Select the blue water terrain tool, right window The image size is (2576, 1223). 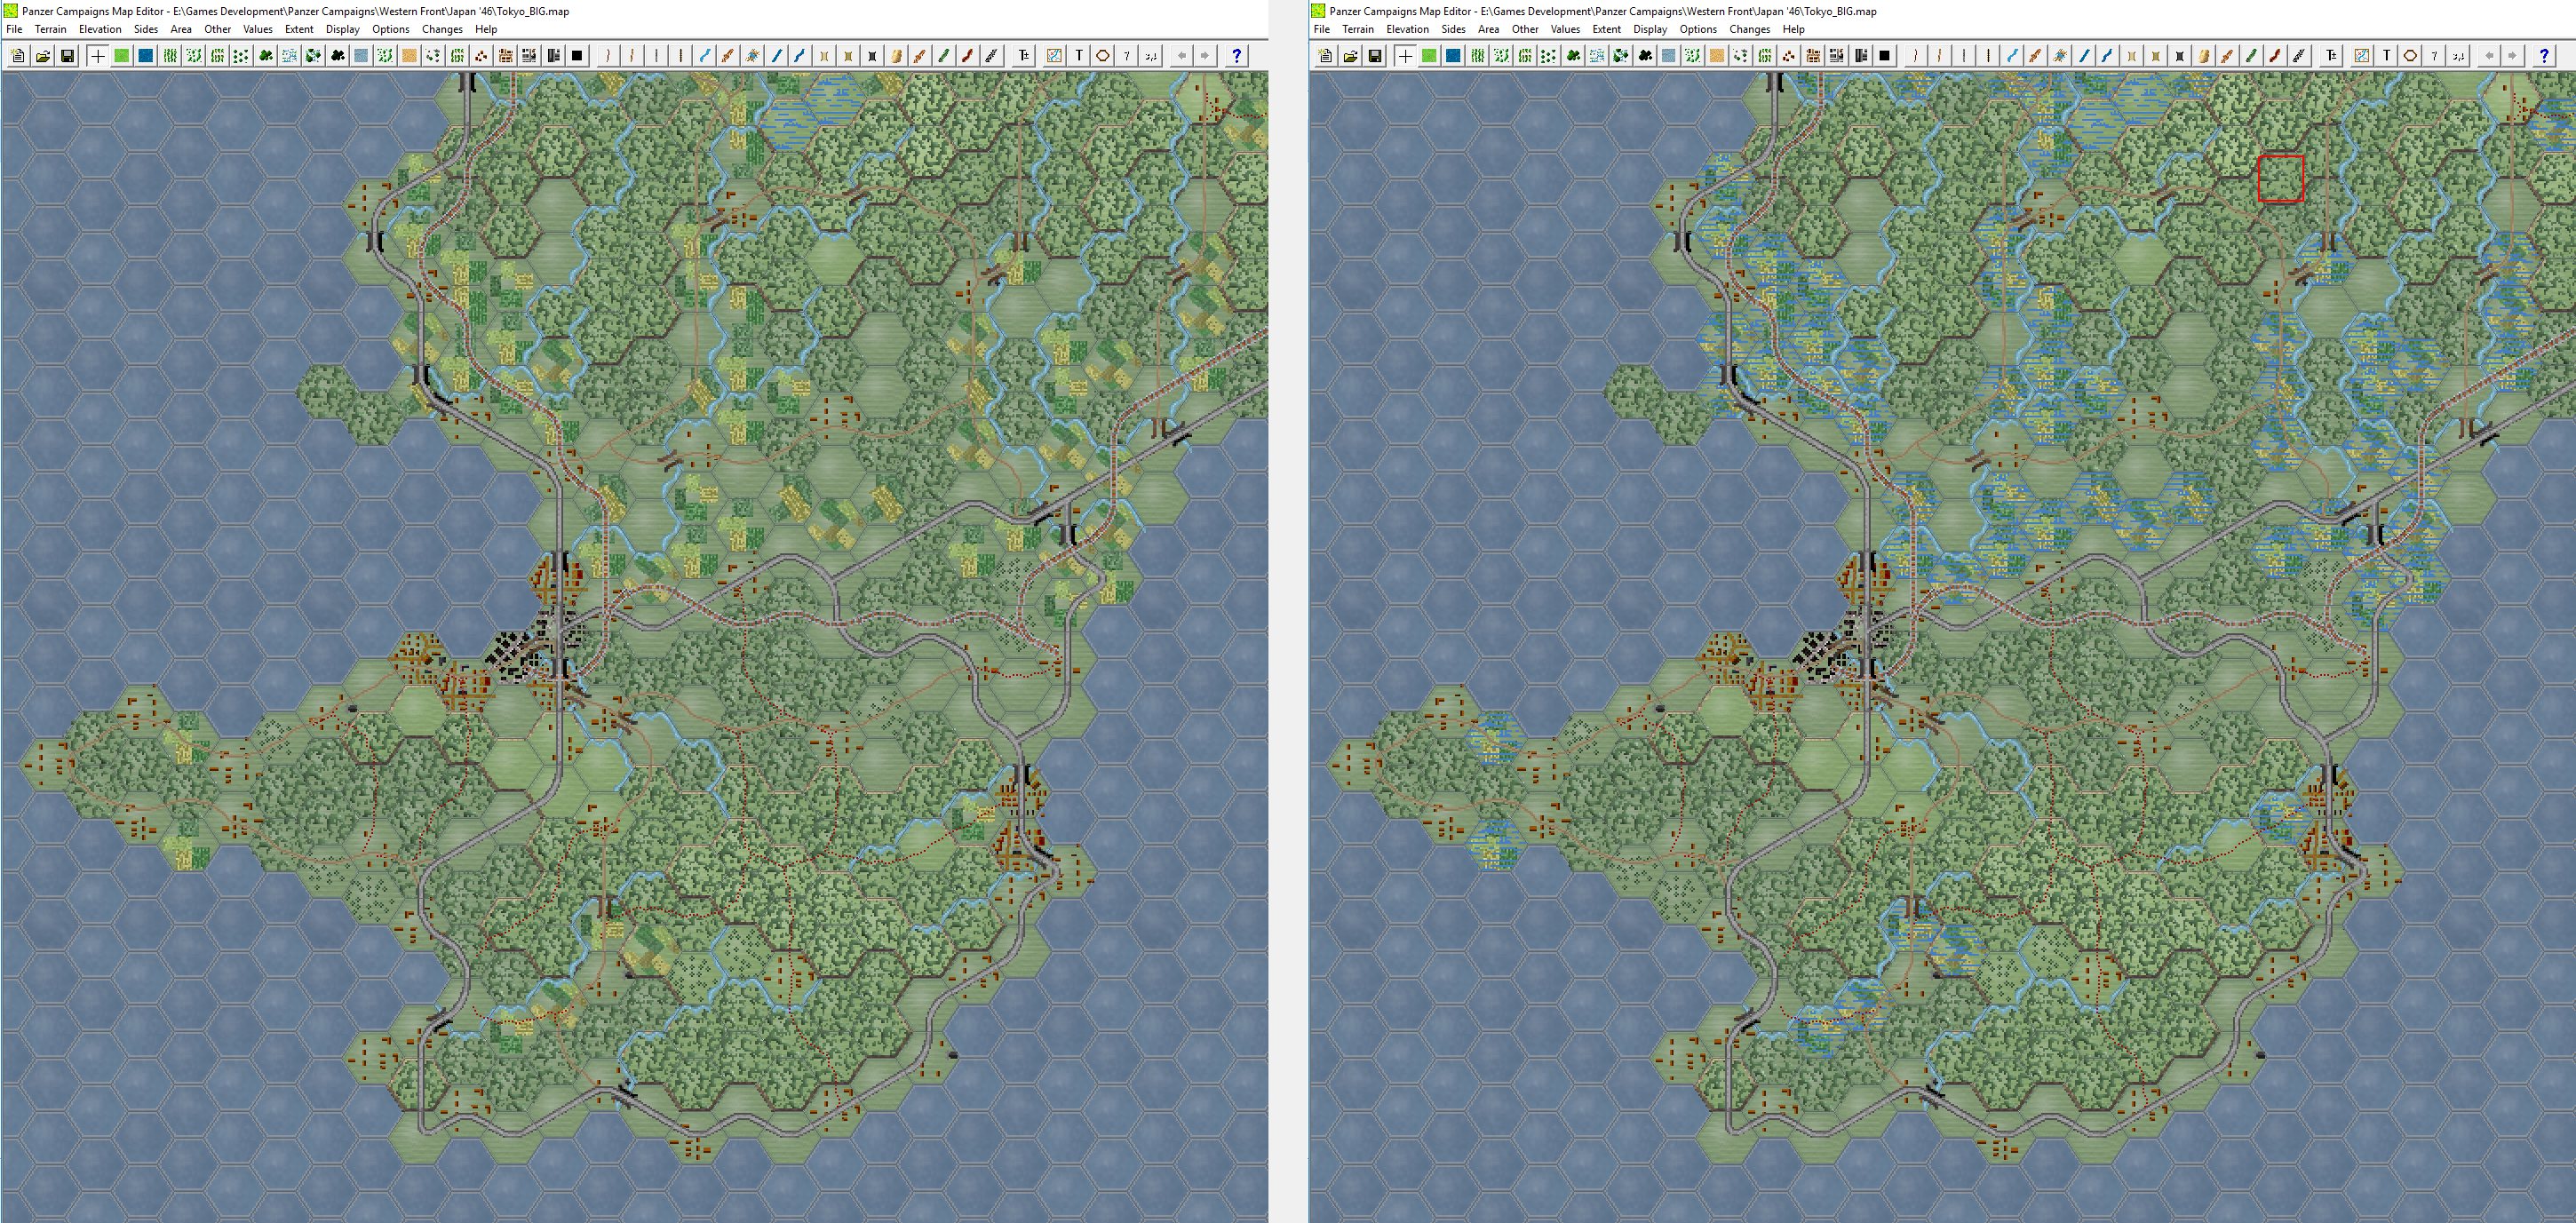tap(1454, 56)
